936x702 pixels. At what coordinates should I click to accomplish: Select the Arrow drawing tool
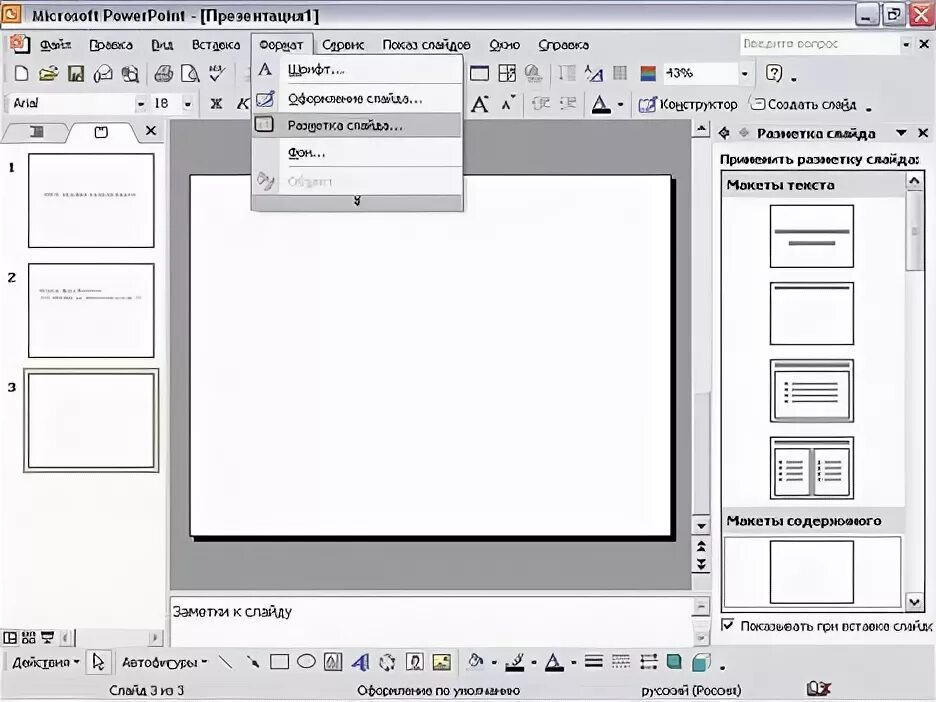(253, 661)
